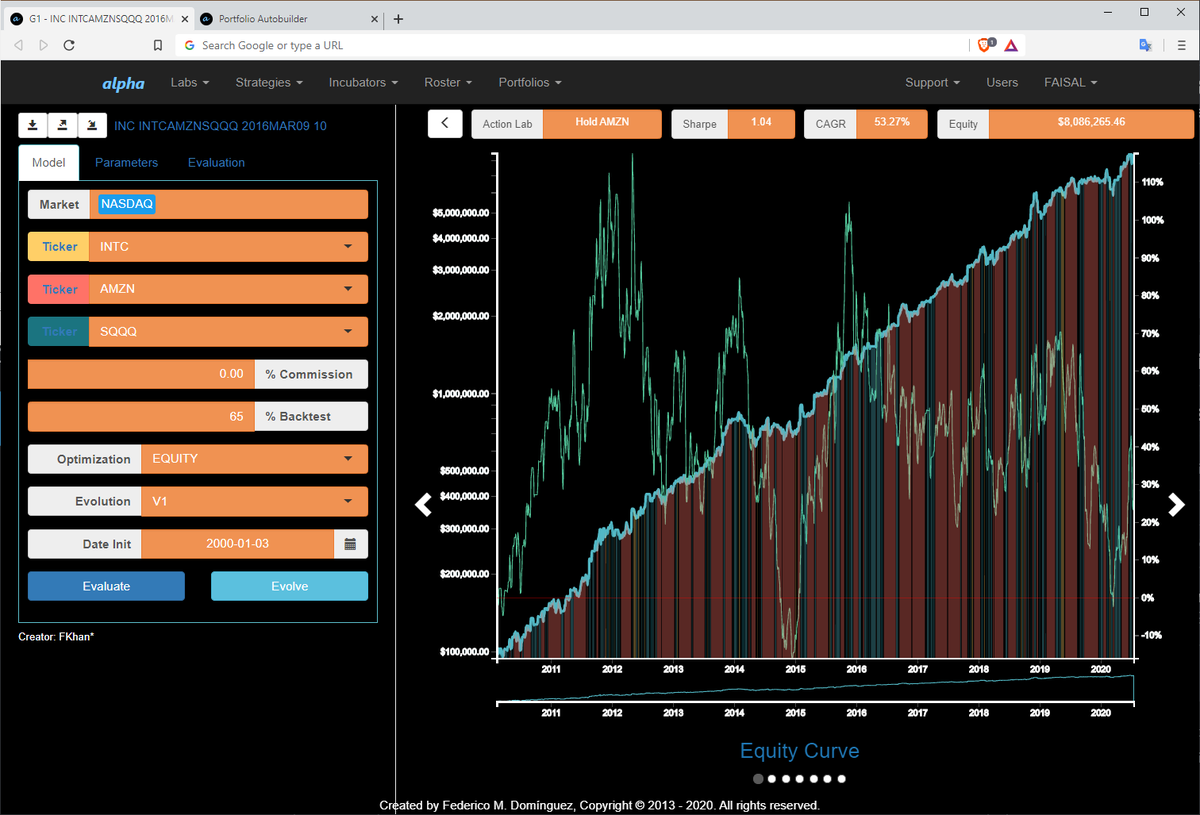The image size is (1200, 815).
Task: Open the Users page
Action: pyautogui.click(x=1002, y=83)
